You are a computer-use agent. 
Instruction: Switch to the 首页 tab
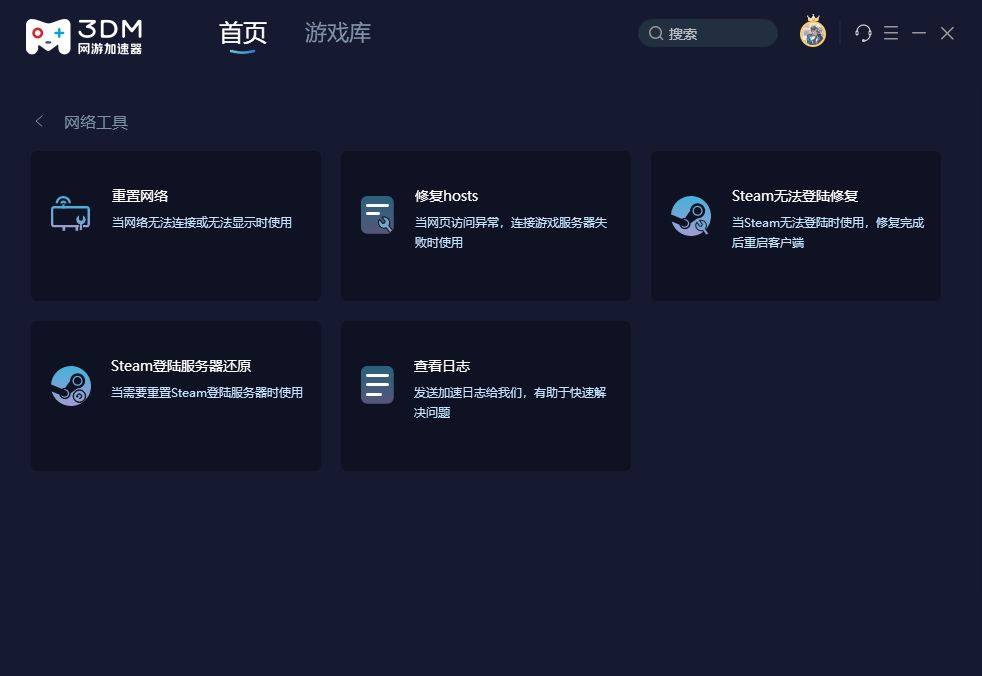click(x=243, y=33)
